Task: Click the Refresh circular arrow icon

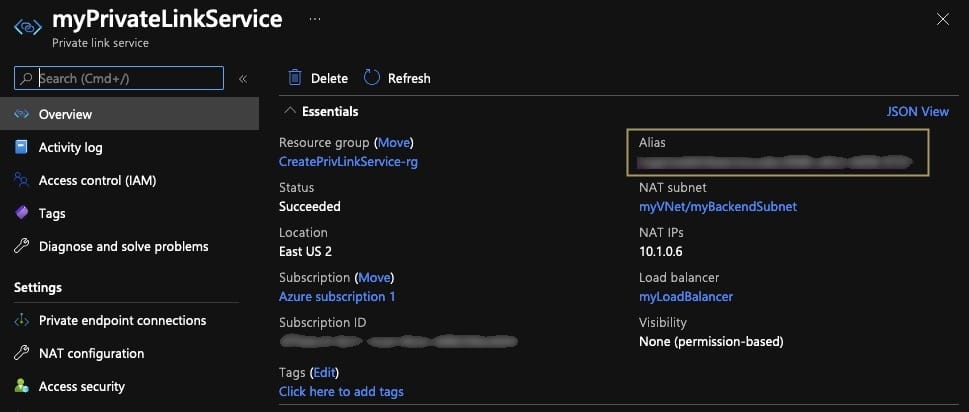Action: [371, 78]
